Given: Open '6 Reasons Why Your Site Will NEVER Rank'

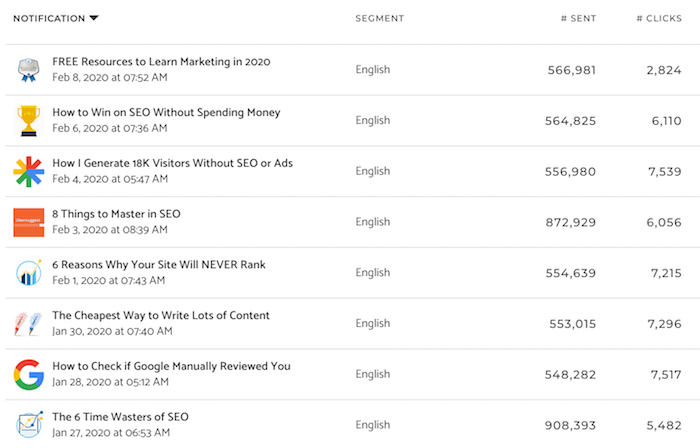Looking at the screenshot, I should click(x=159, y=265).
